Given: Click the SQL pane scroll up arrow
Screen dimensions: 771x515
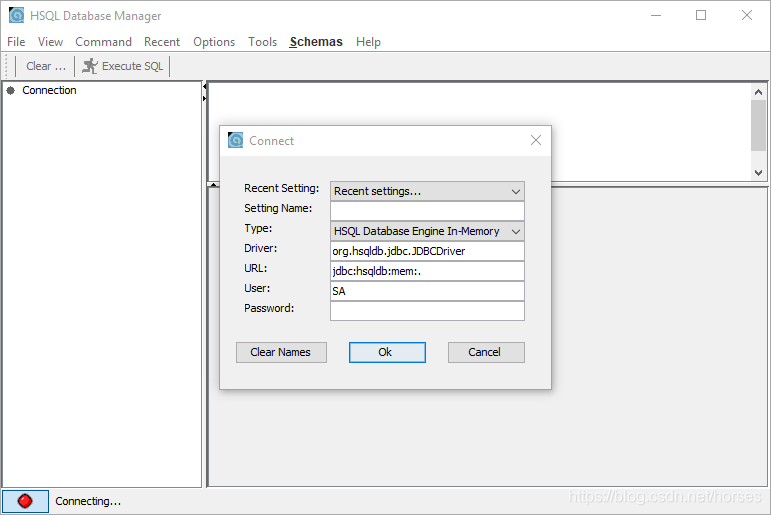Looking at the screenshot, I should click(758, 92).
